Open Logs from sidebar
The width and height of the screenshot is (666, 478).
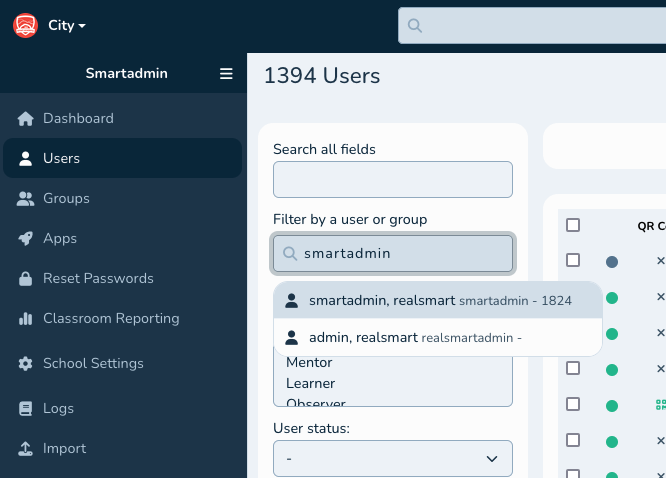58,408
